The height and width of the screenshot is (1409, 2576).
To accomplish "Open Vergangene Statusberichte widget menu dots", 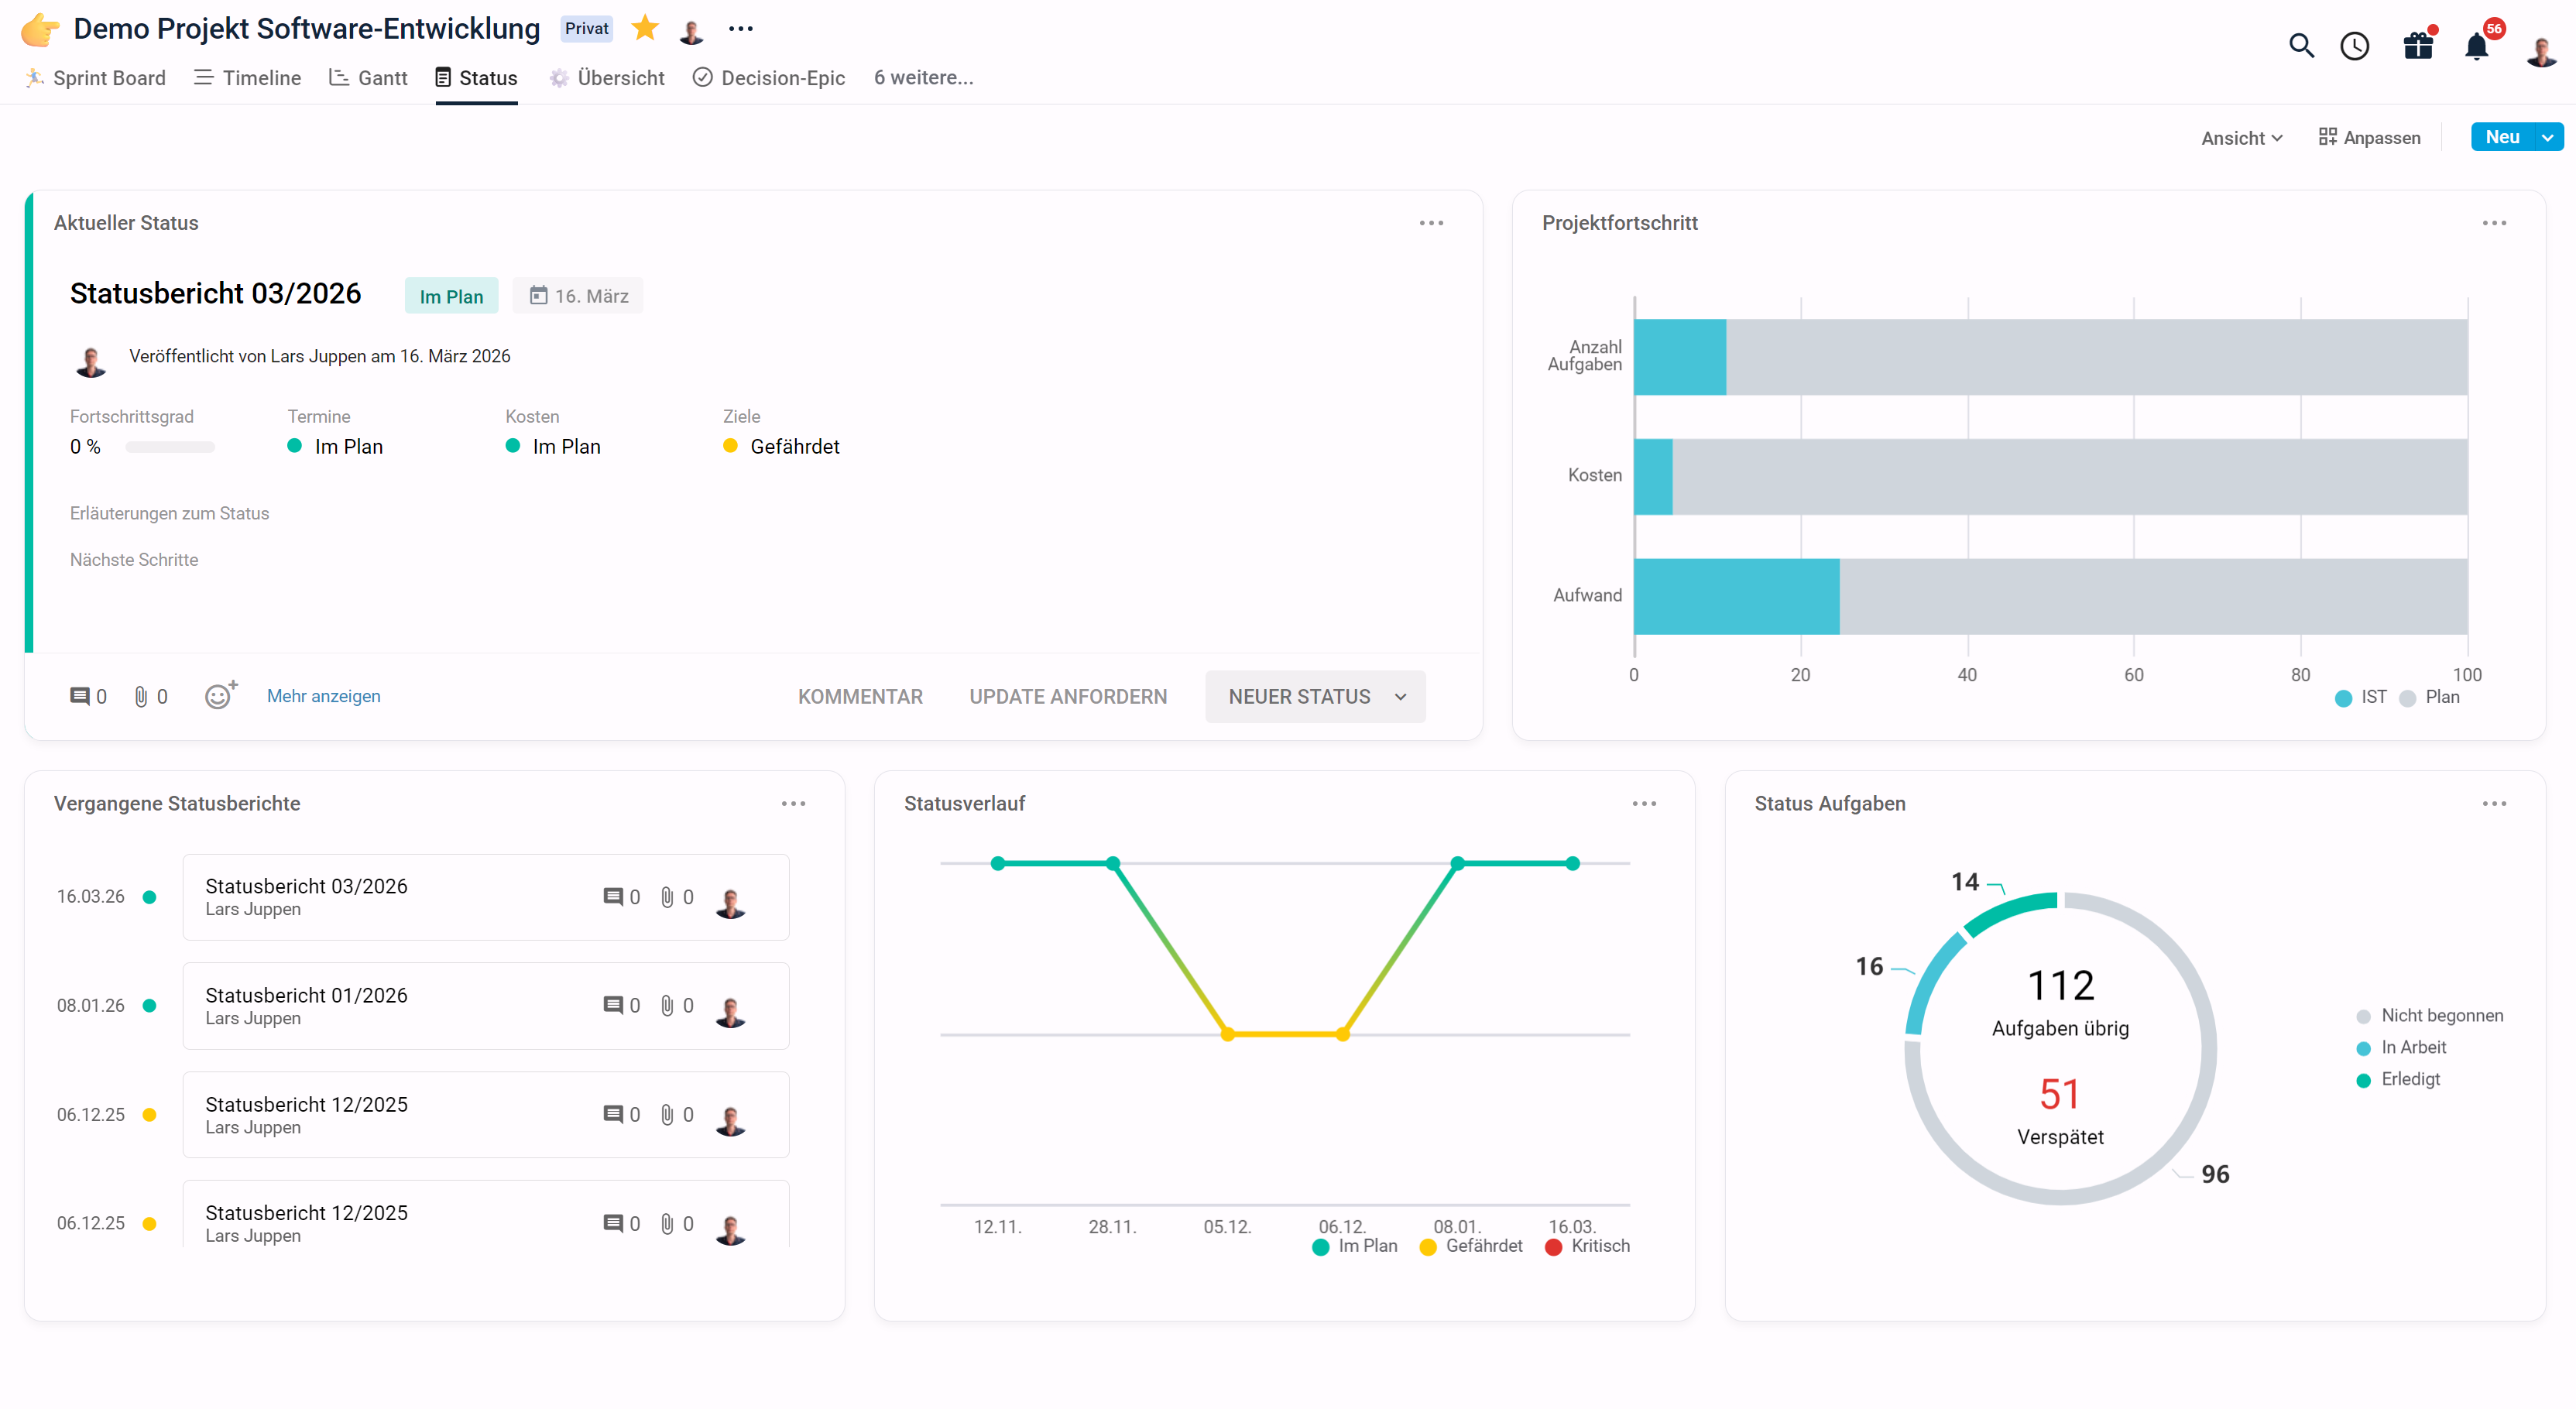I will [793, 804].
